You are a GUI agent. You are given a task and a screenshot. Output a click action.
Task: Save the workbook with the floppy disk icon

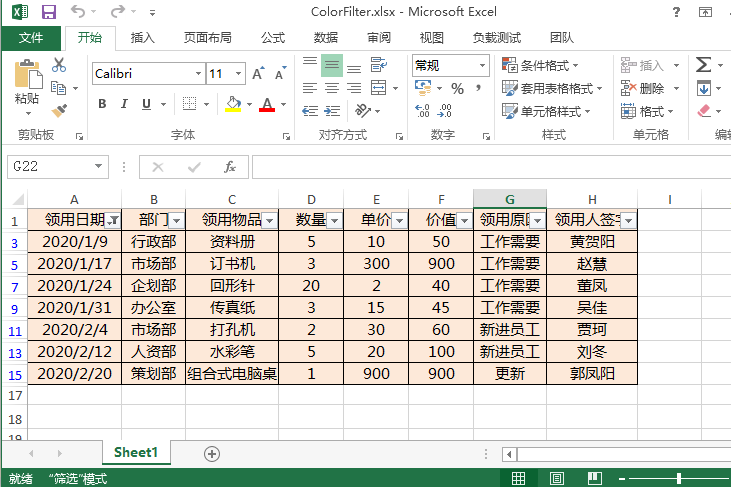(48, 12)
